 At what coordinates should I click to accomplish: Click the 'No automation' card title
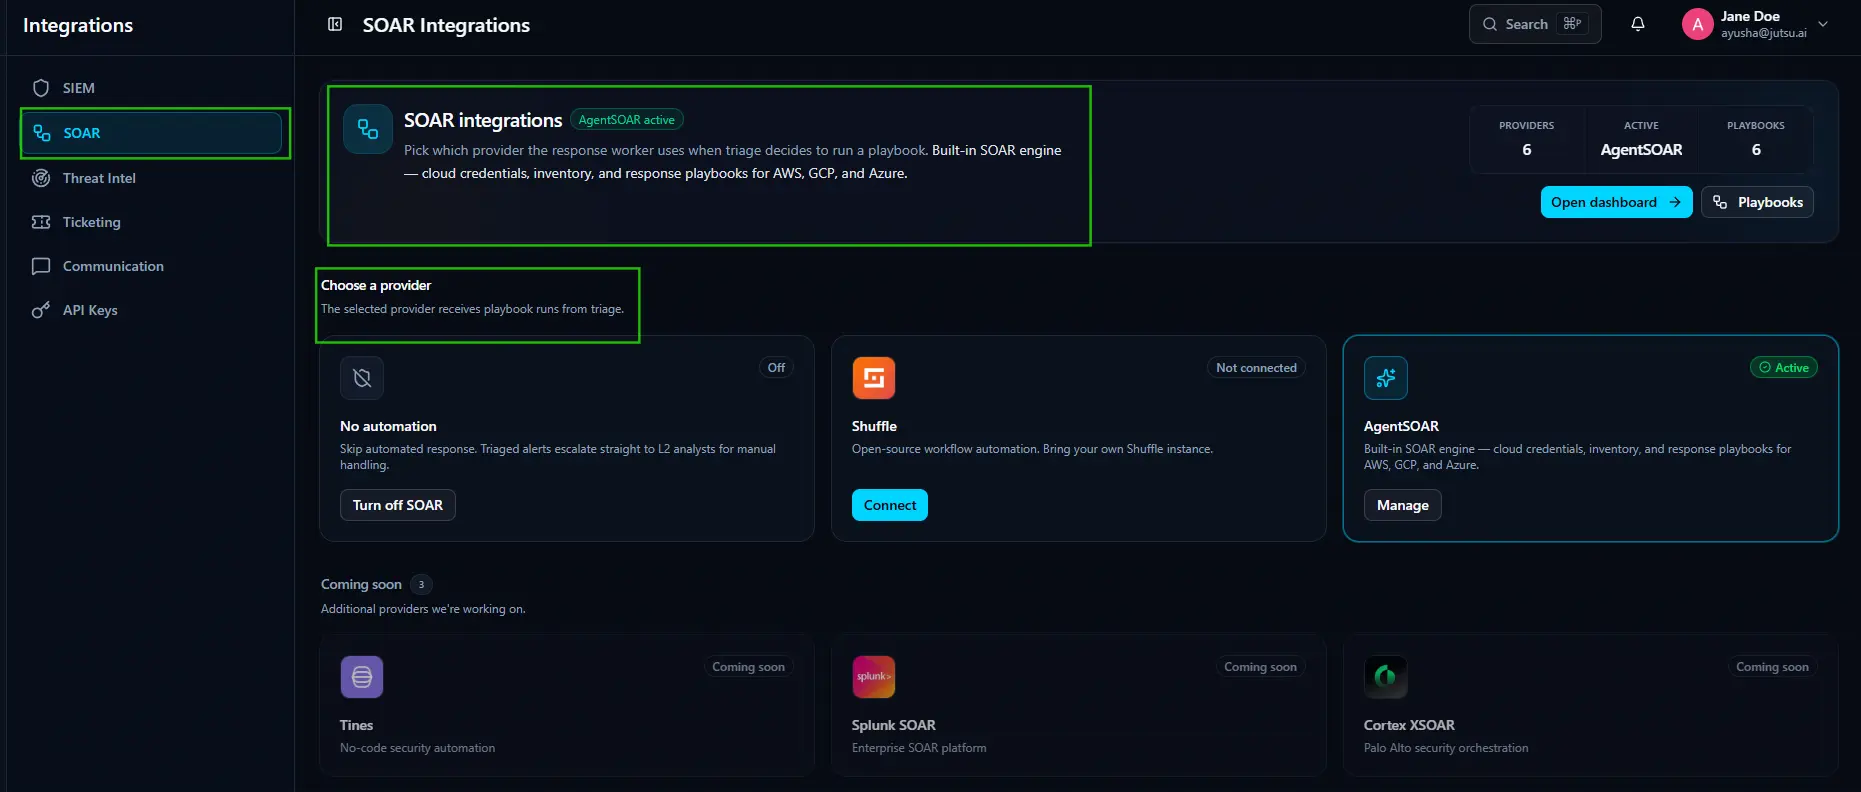[x=388, y=426]
